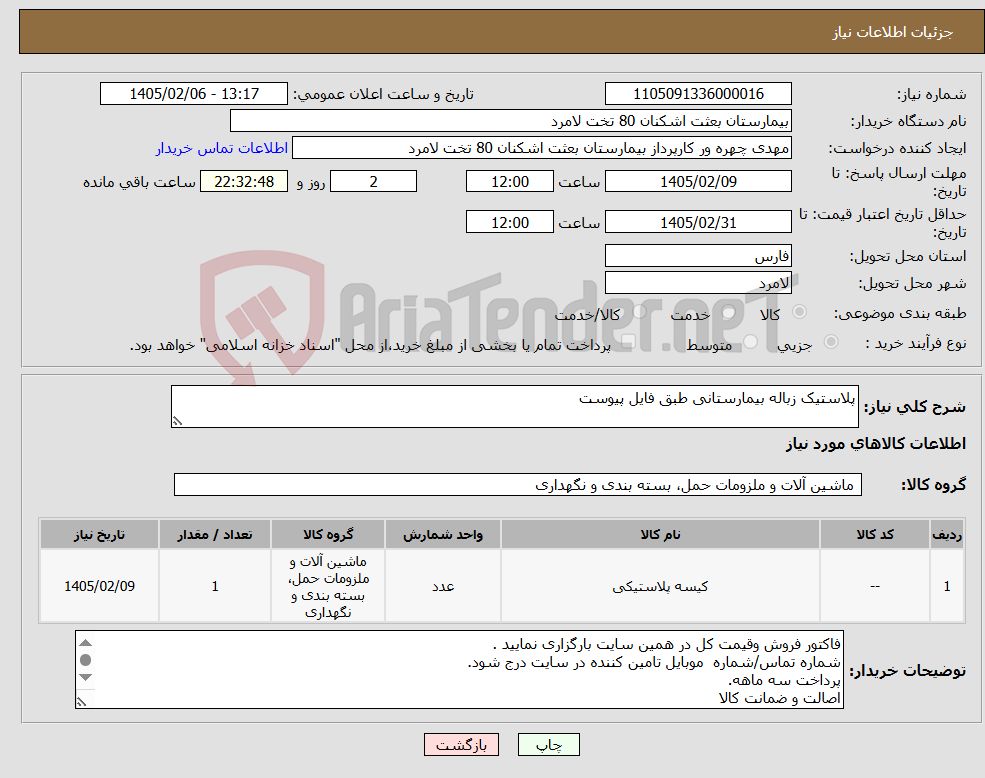
Task: Click general description text area پلاستیک زباله
Action: [514, 407]
